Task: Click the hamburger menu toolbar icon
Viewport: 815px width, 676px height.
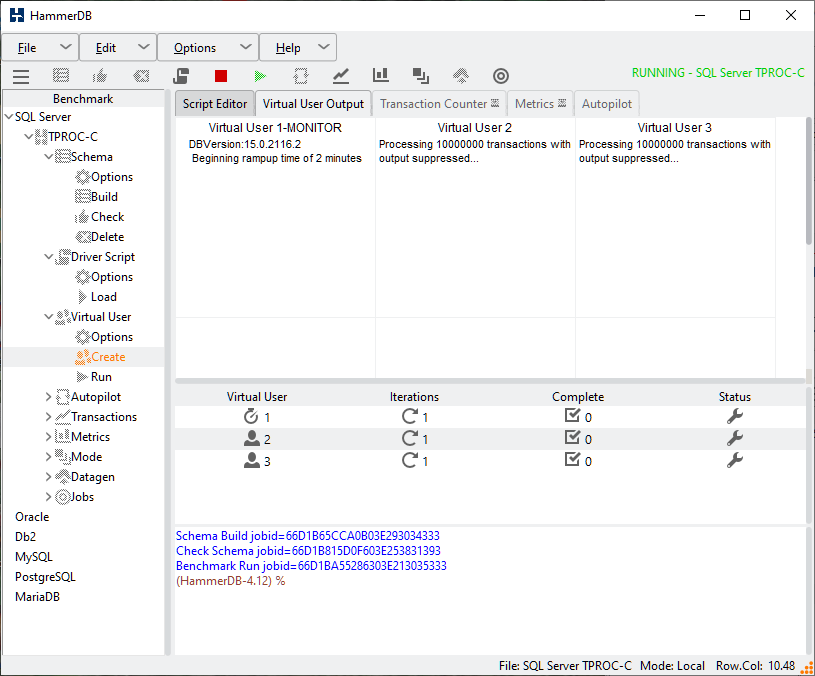Action: 21,76
